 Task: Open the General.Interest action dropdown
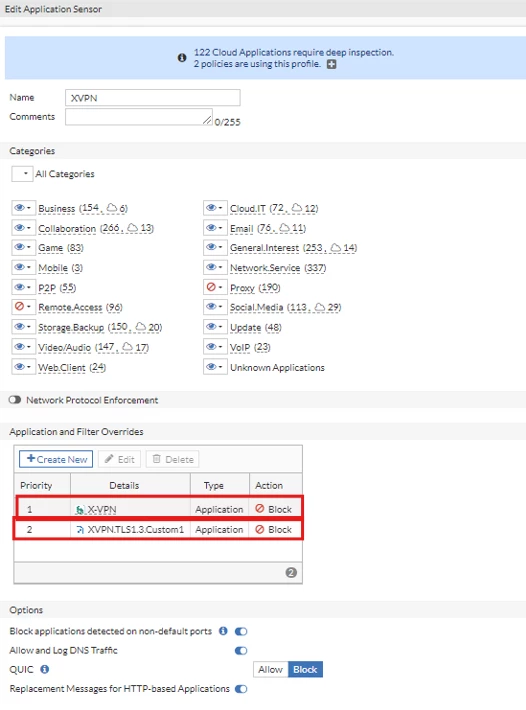point(215,248)
